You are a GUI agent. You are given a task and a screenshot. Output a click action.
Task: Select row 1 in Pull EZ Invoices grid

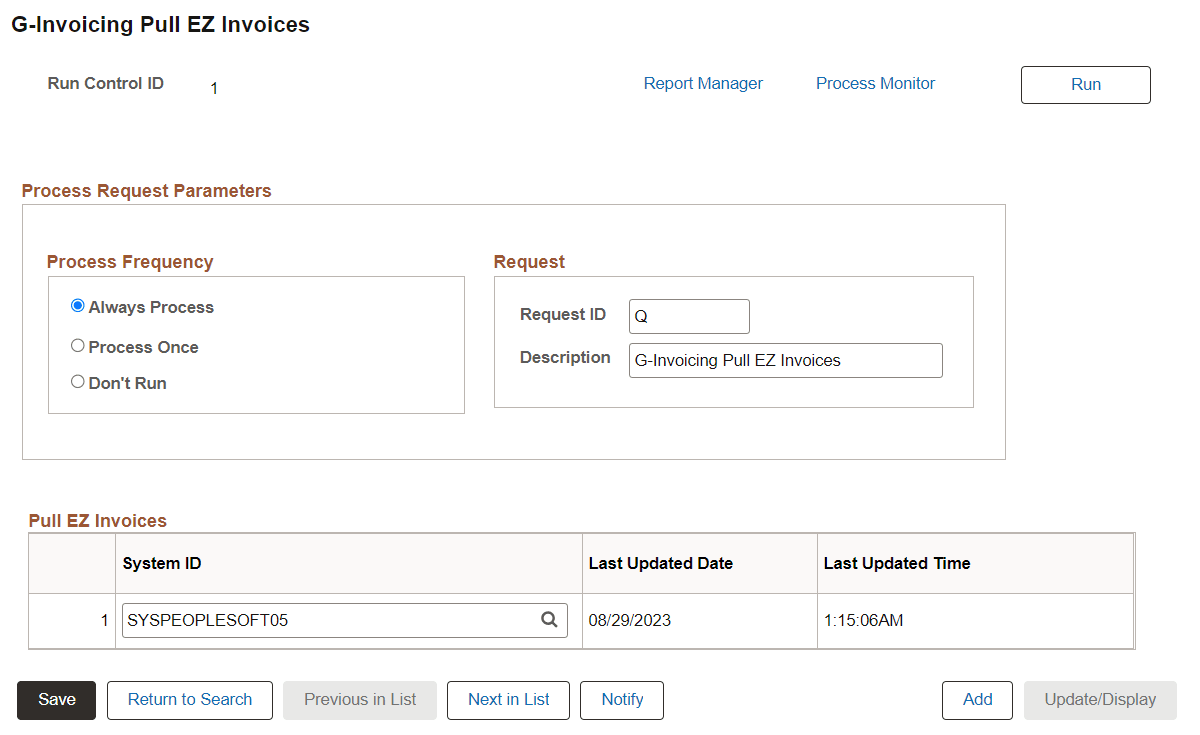tap(103, 620)
